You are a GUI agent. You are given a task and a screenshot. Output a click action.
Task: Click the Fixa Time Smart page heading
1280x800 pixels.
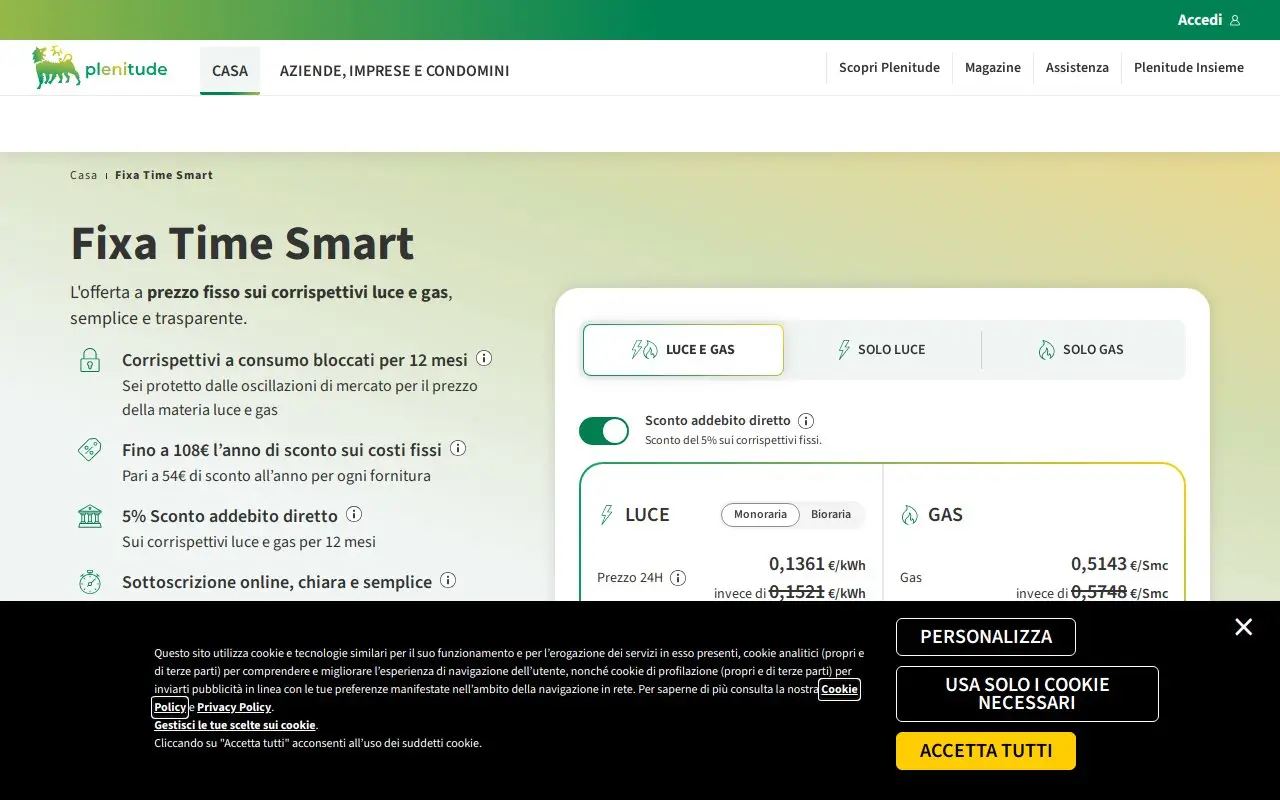coord(242,243)
